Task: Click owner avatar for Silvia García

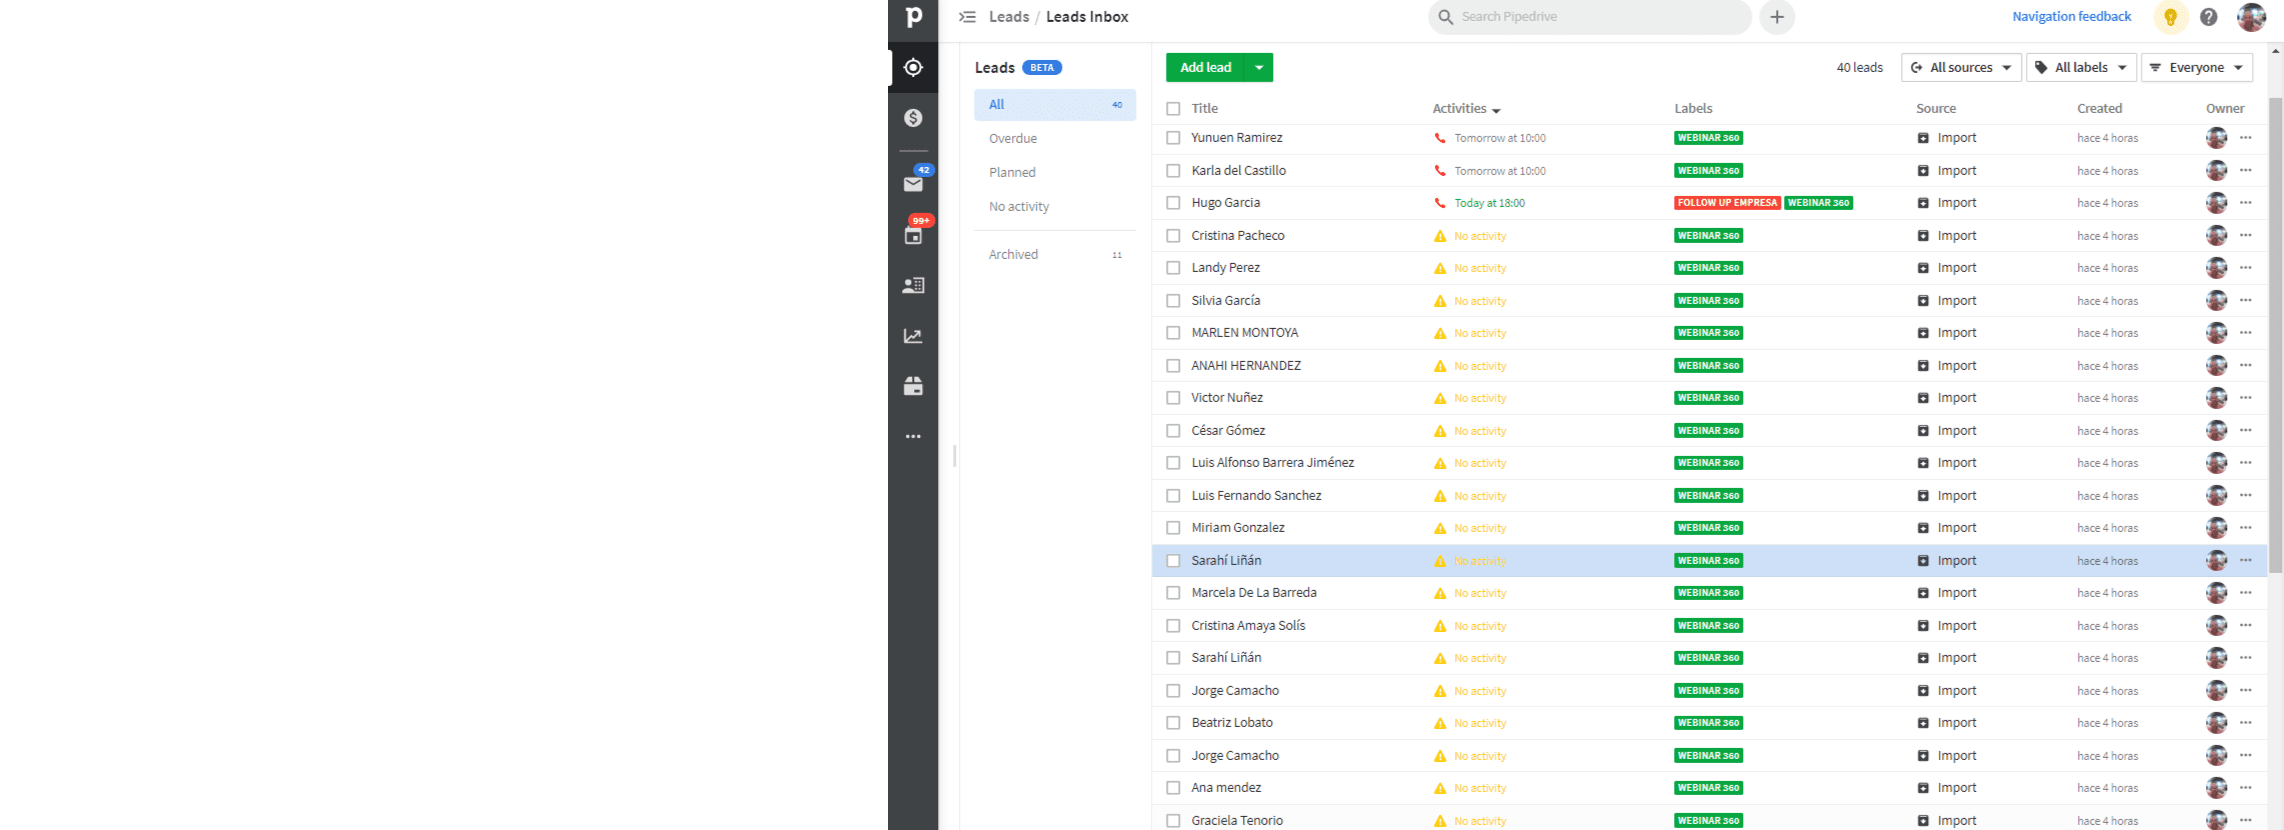Action: [x=2216, y=301]
